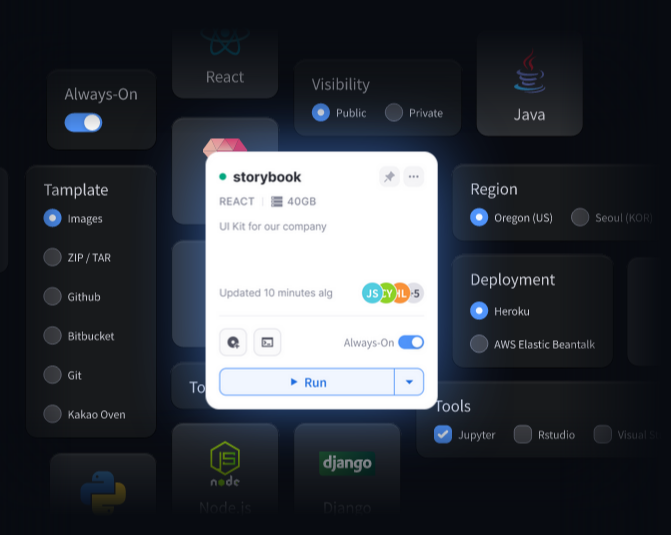Viewport: 671px width, 535px height.
Task: Click 'UI Kit for our company' description
Action: [273, 226]
